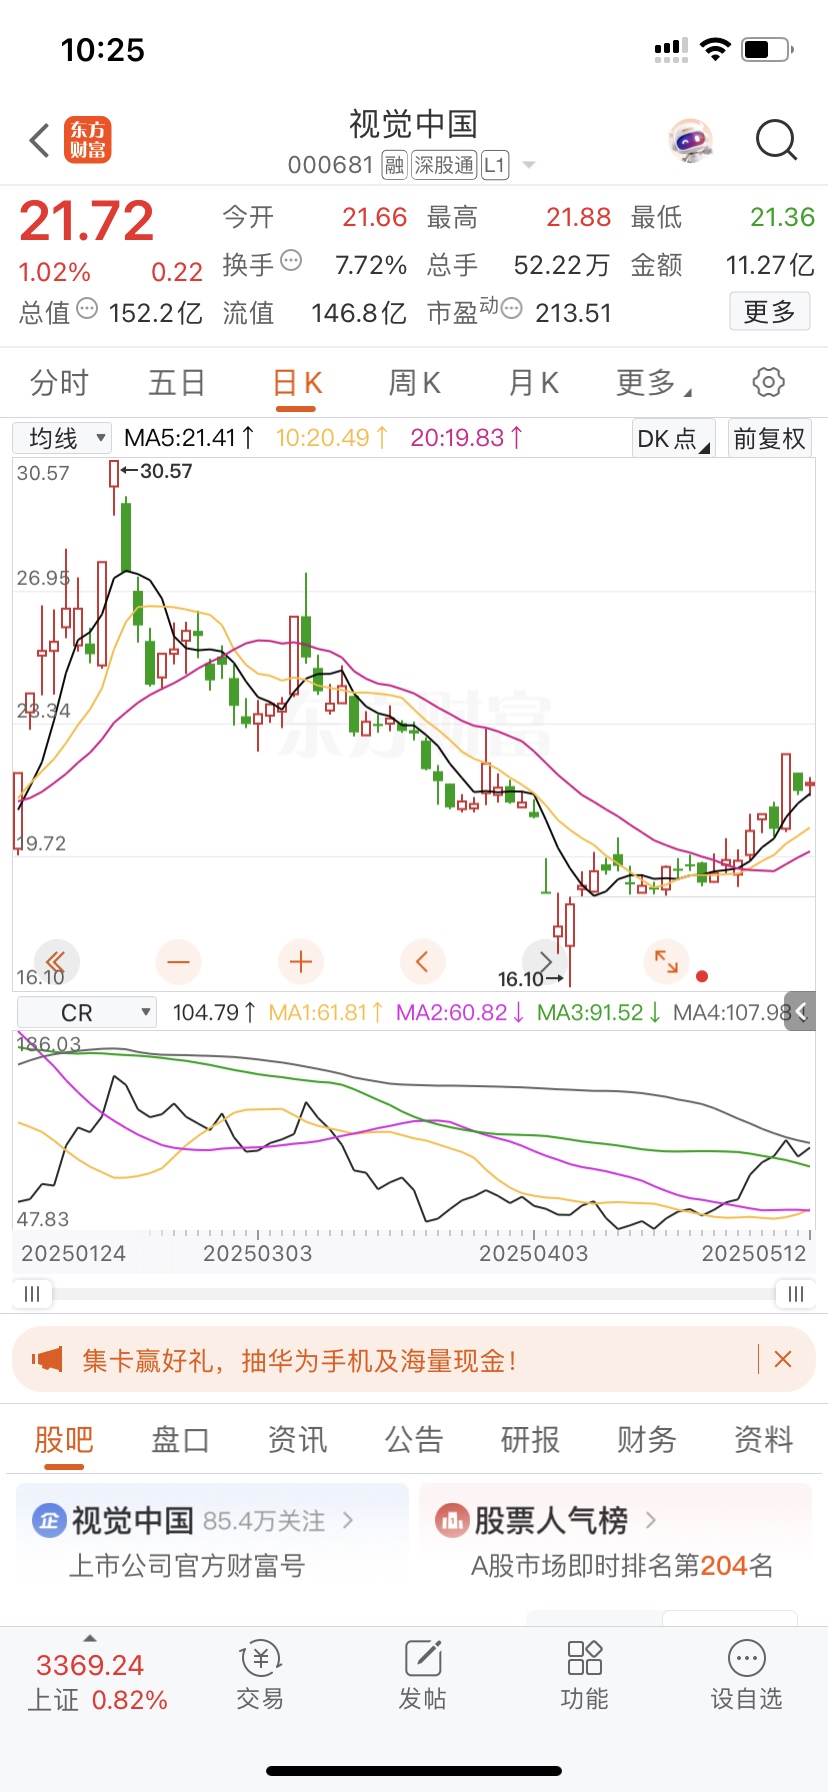Open 交易 trade icon
Image resolution: width=828 pixels, height=1792 pixels.
click(x=260, y=1659)
